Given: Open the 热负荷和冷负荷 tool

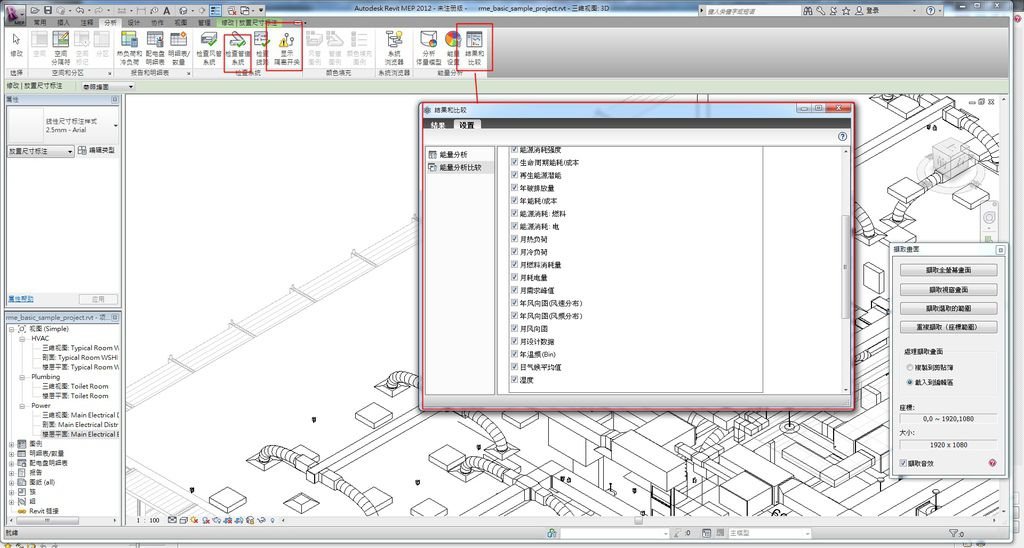Looking at the screenshot, I should [129, 48].
